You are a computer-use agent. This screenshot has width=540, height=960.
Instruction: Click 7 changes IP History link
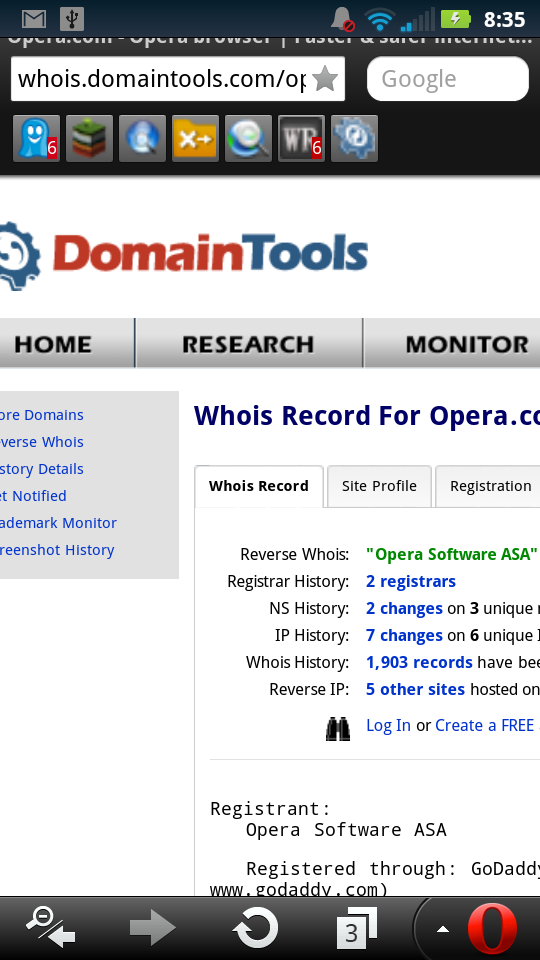tap(404, 636)
